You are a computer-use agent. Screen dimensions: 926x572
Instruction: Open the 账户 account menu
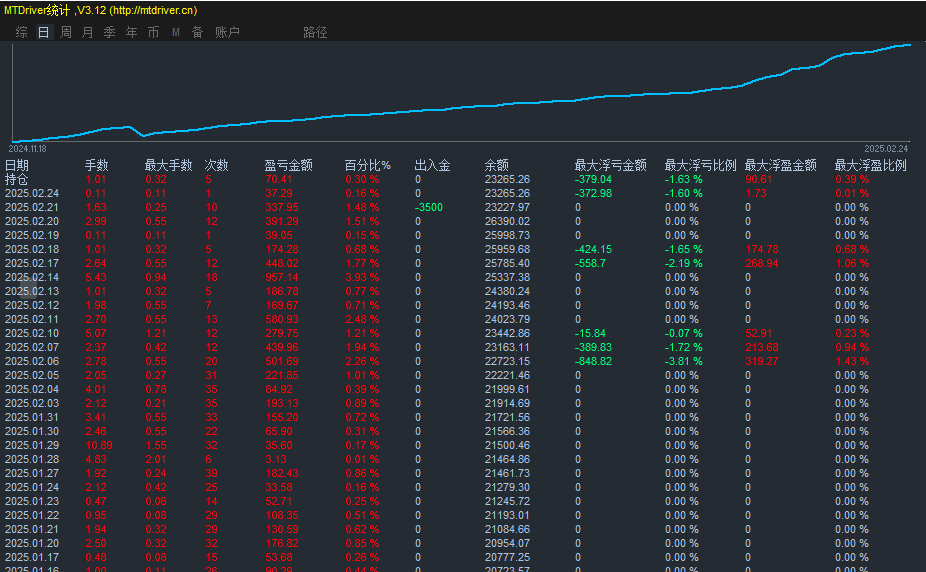(x=227, y=32)
